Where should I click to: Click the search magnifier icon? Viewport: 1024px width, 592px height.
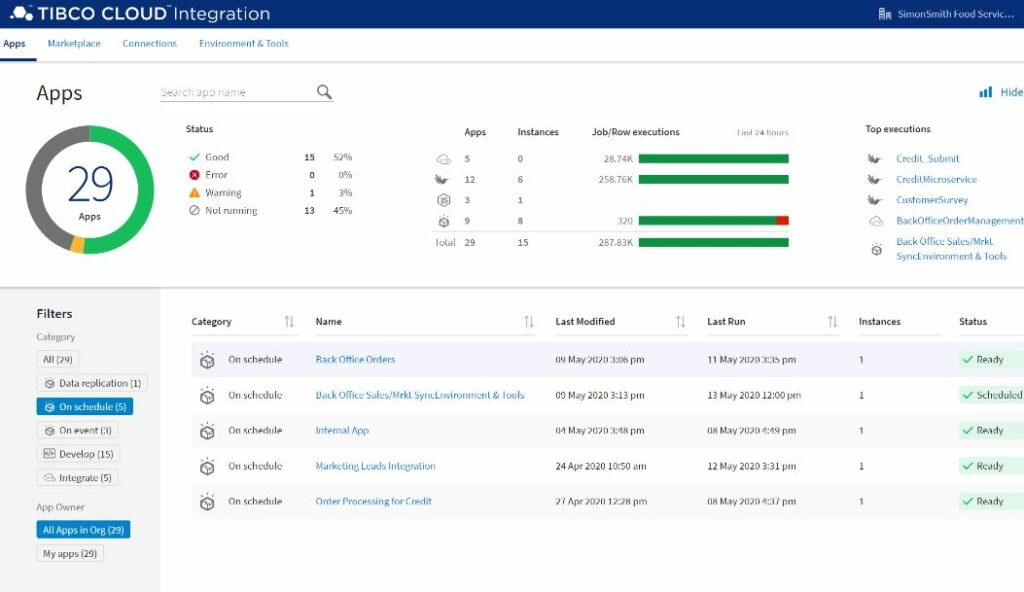click(324, 92)
